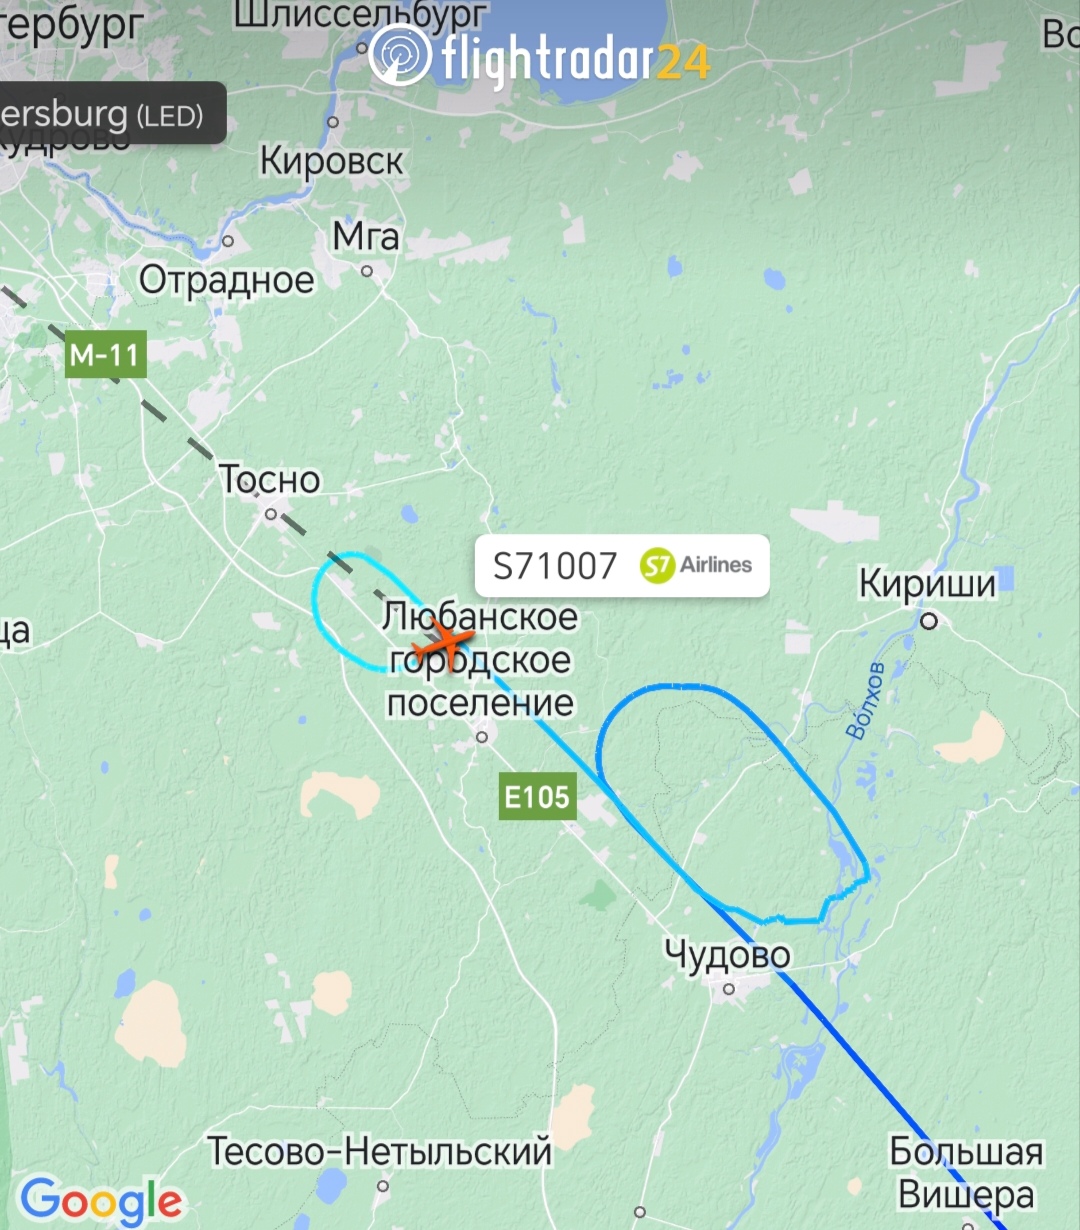1080x1230 pixels.
Task: Click the Волхов river label
Action: (x=865, y=700)
